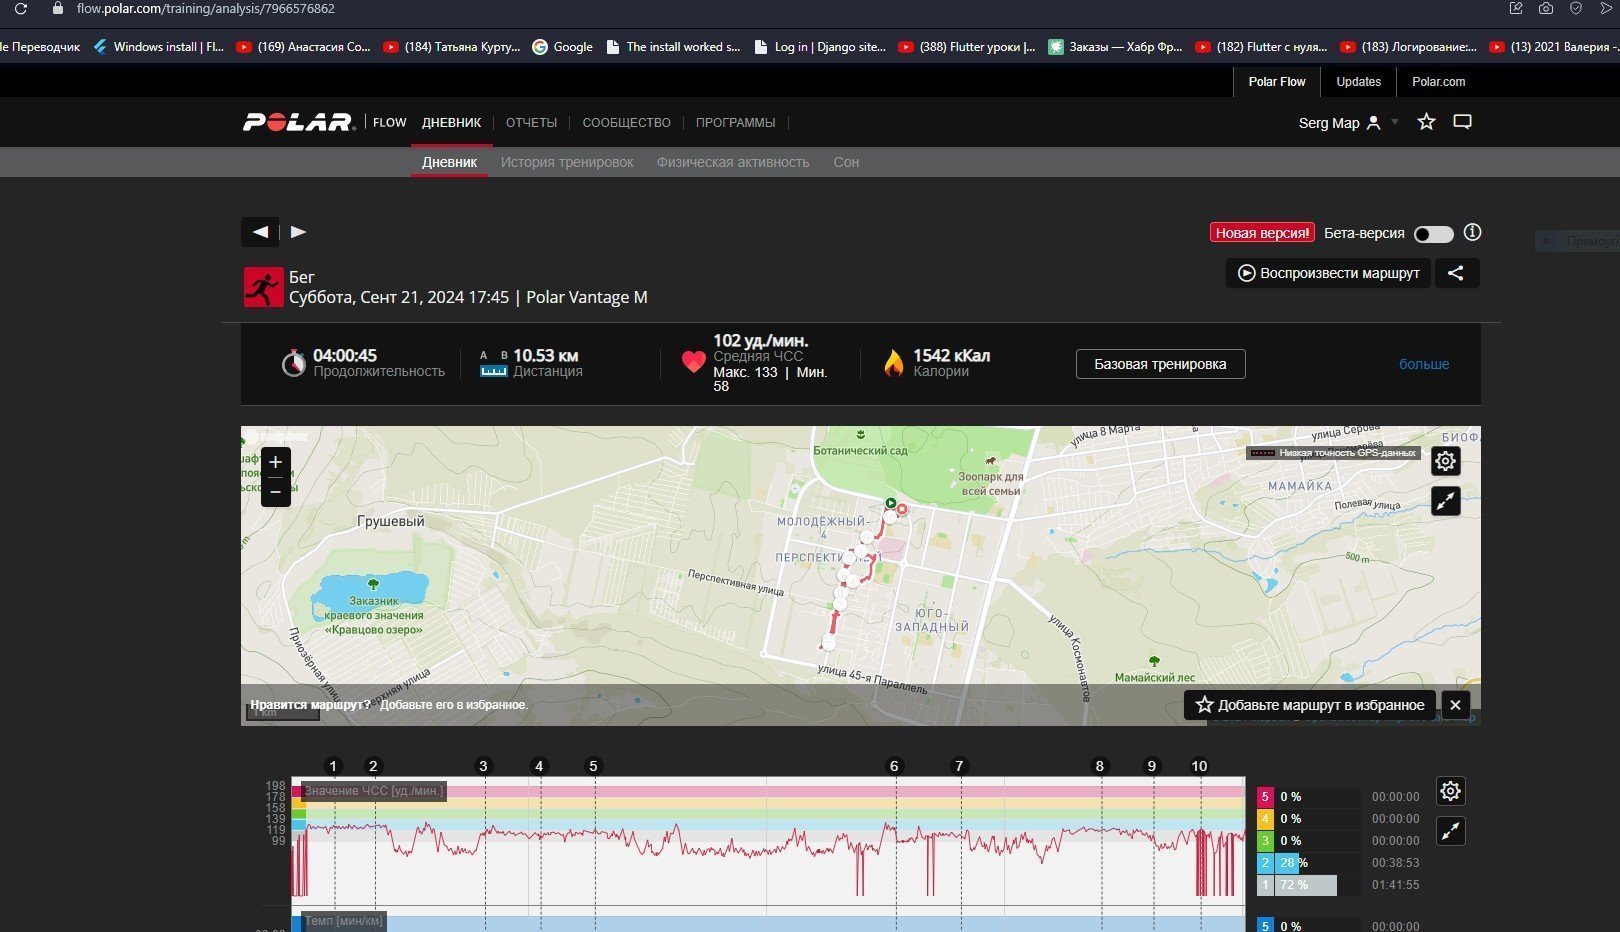Viewport: 1620px width, 932px height.
Task: Select lap marker 1 on chart
Action: tap(334, 766)
